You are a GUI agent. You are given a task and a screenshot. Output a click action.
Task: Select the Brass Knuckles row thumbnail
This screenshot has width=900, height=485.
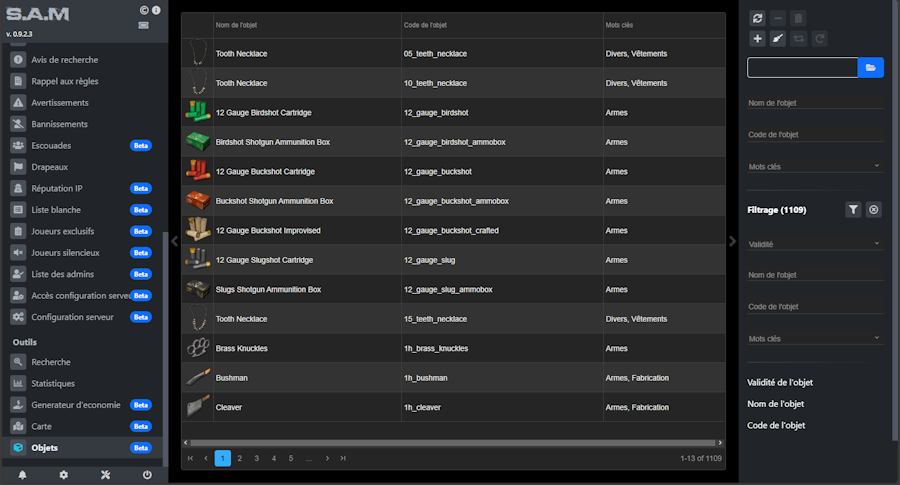coord(197,348)
